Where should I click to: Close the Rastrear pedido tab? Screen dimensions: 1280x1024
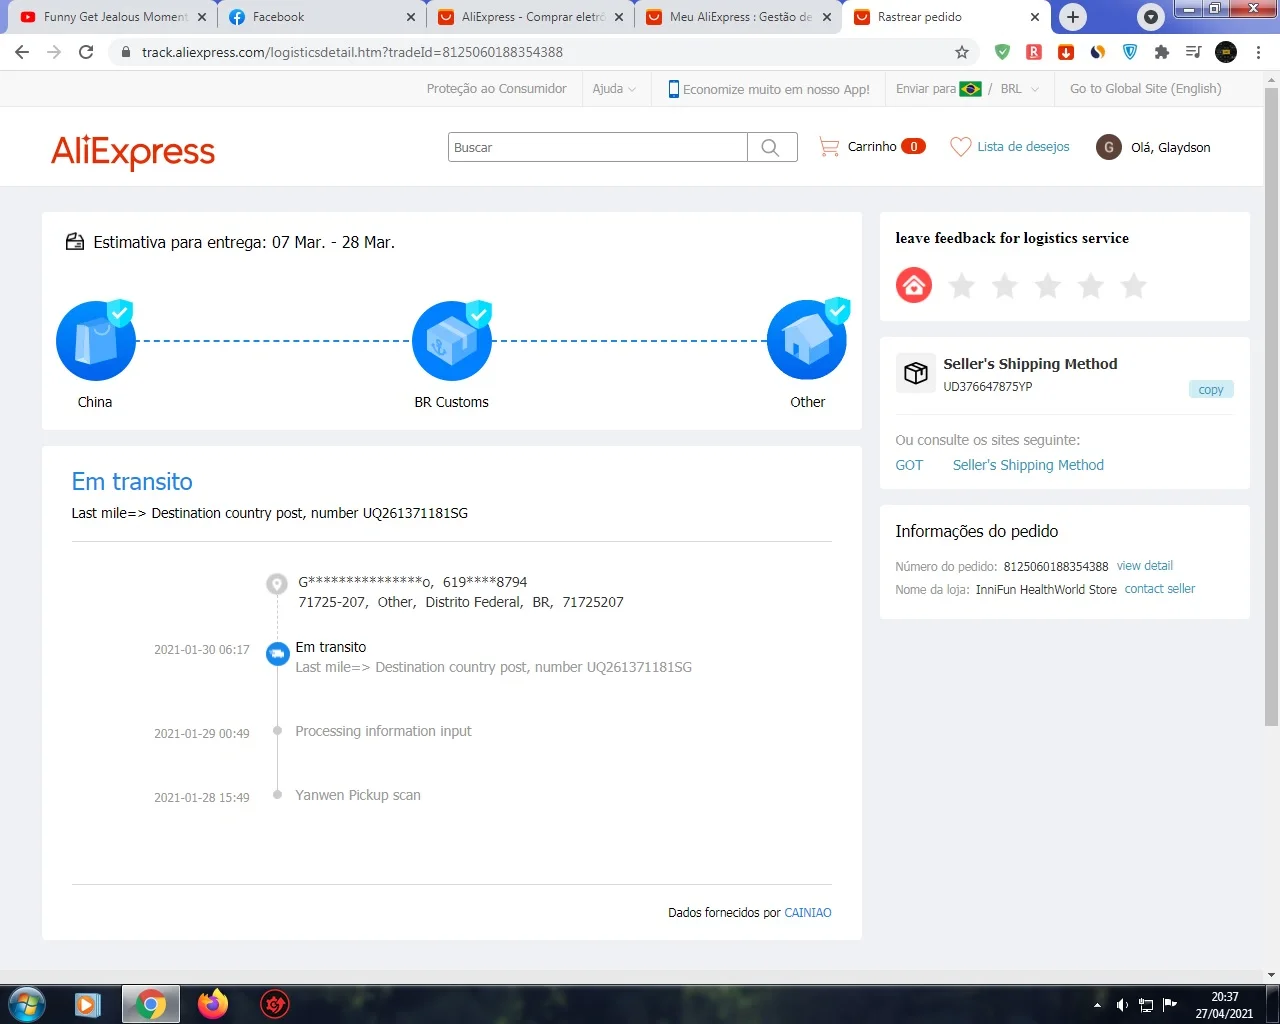pos(1035,17)
